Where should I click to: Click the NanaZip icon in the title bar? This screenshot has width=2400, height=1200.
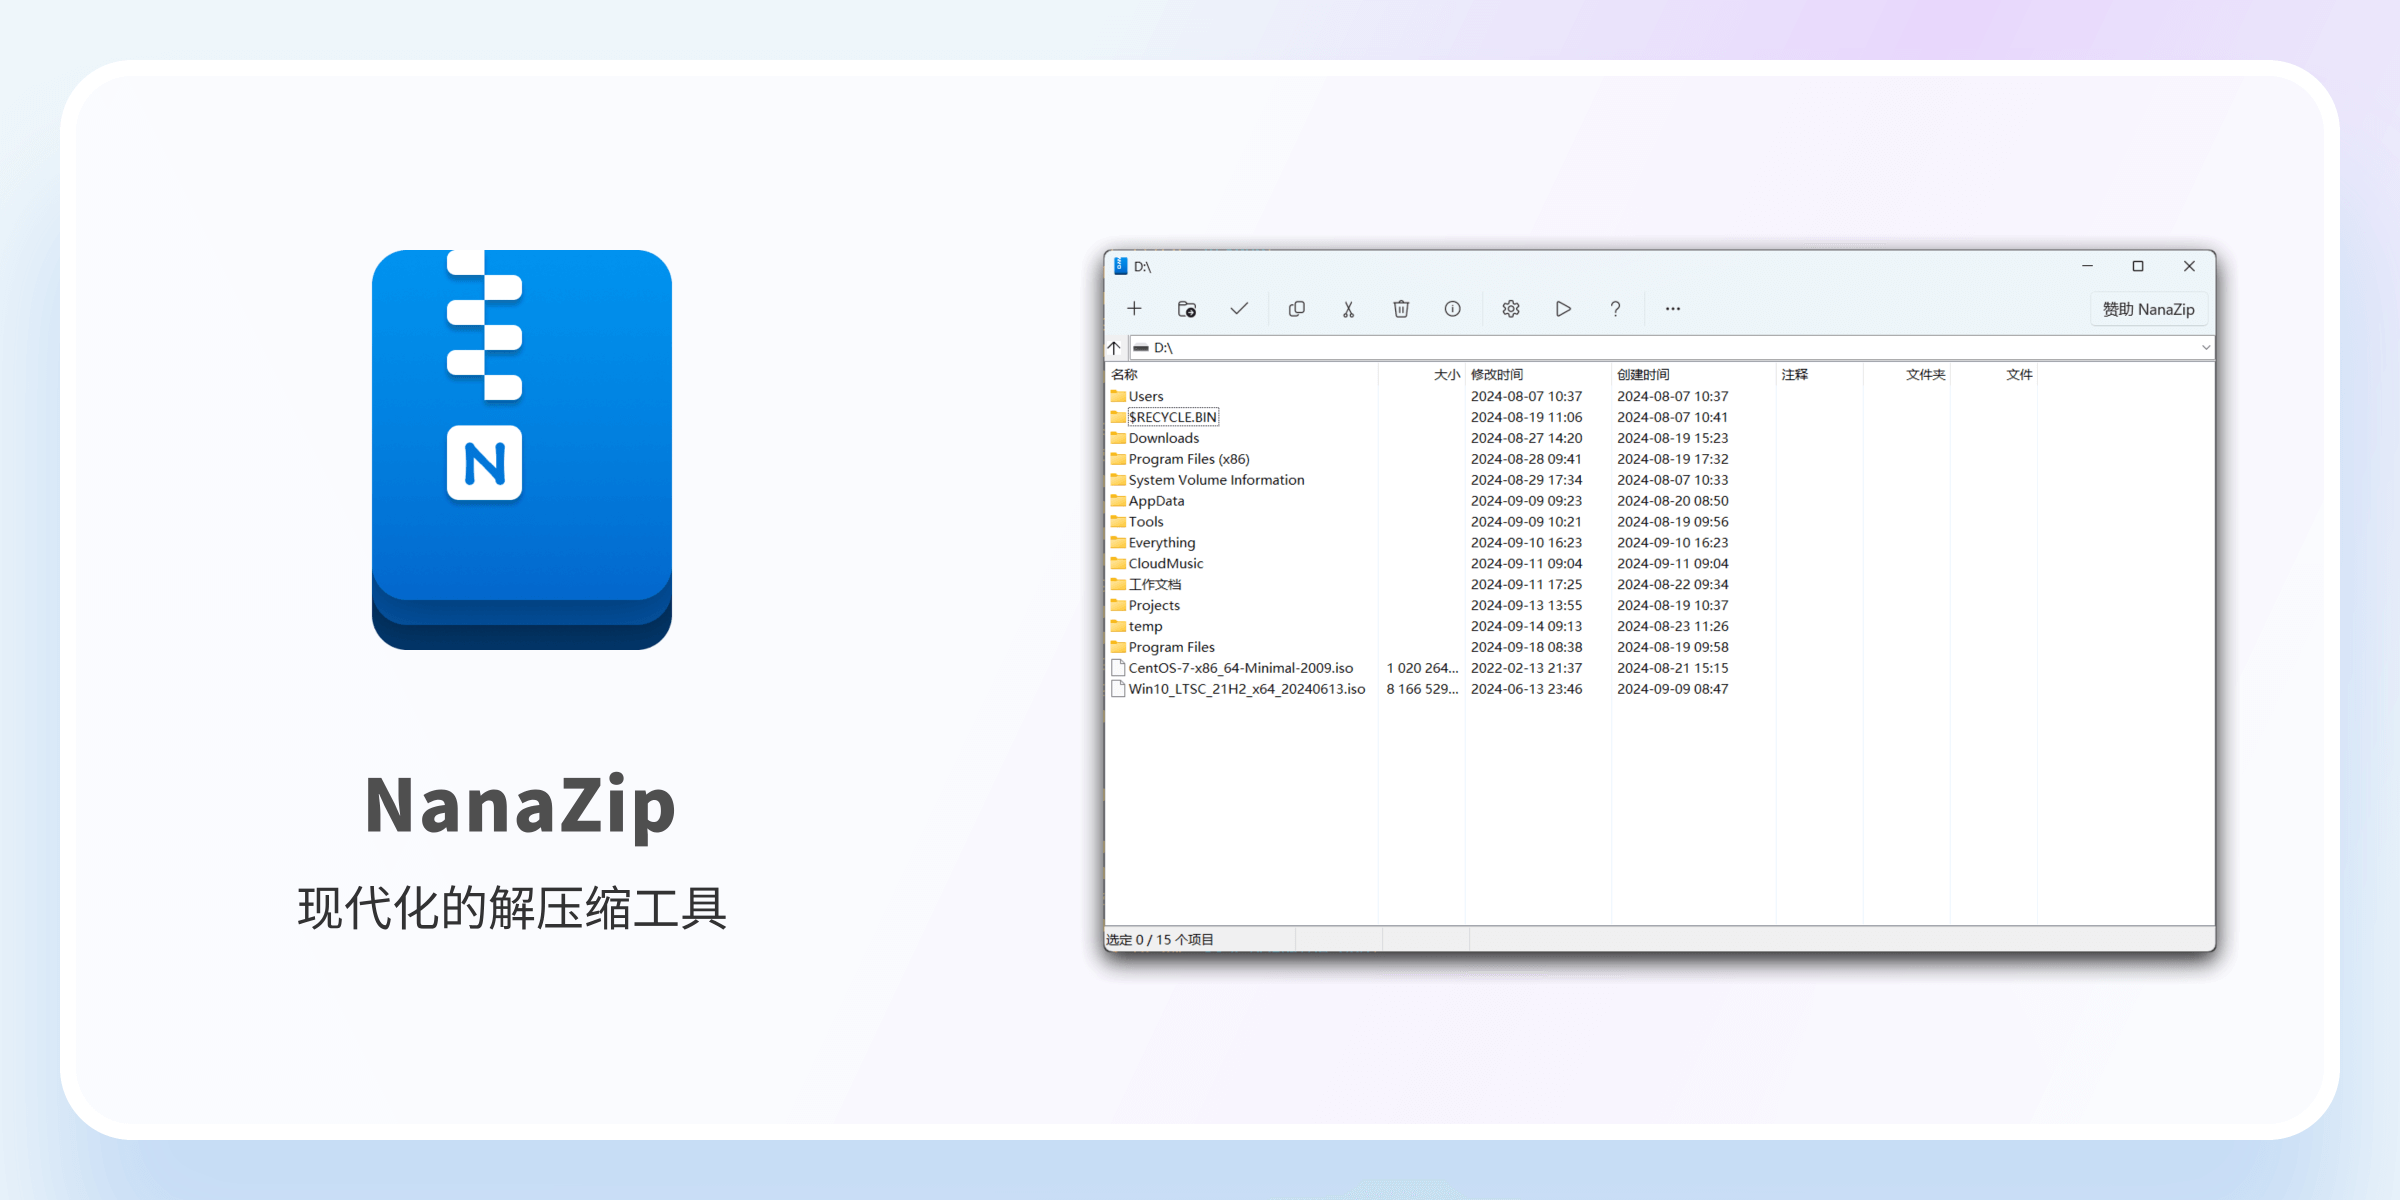pos(1121,266)
